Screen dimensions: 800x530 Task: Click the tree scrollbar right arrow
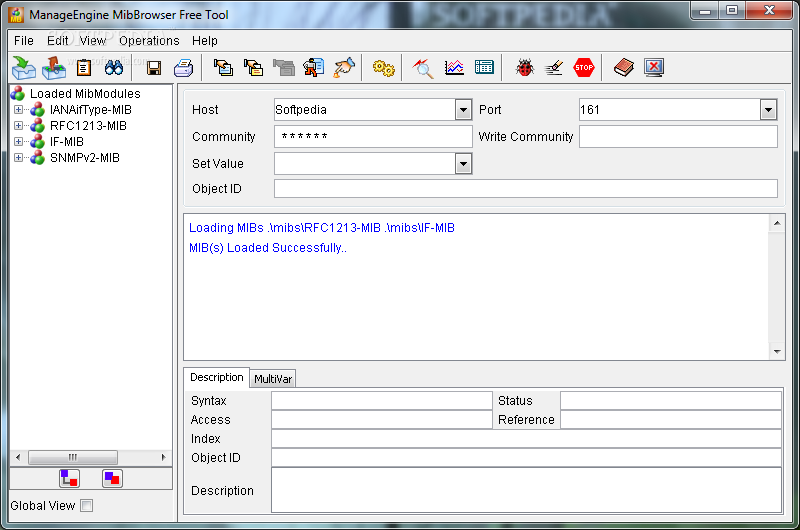pos(163,457)
